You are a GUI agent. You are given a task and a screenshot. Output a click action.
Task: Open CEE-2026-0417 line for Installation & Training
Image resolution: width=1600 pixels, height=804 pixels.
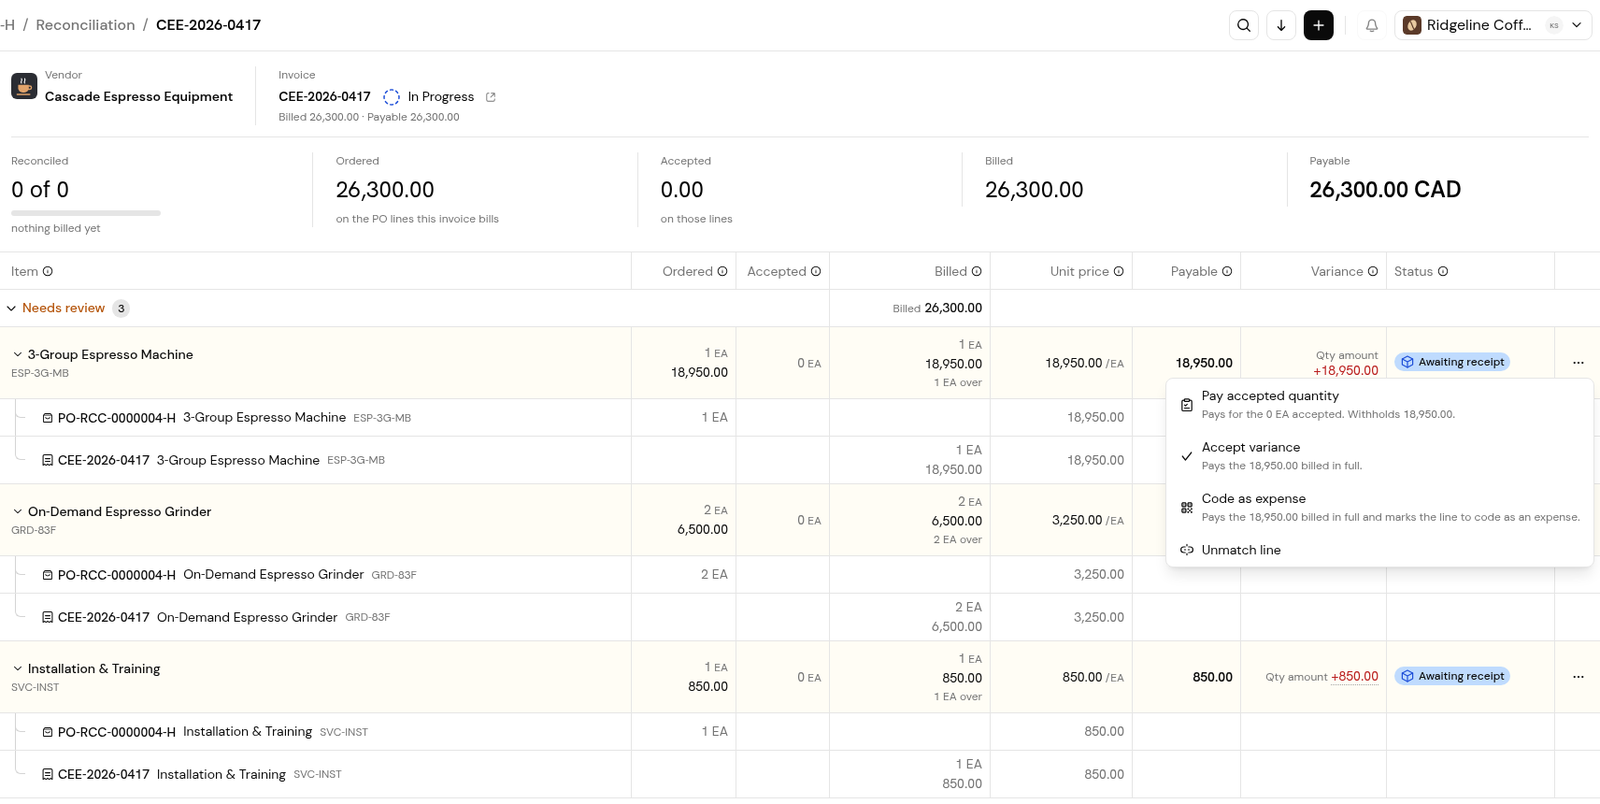(x=104, y=774)
